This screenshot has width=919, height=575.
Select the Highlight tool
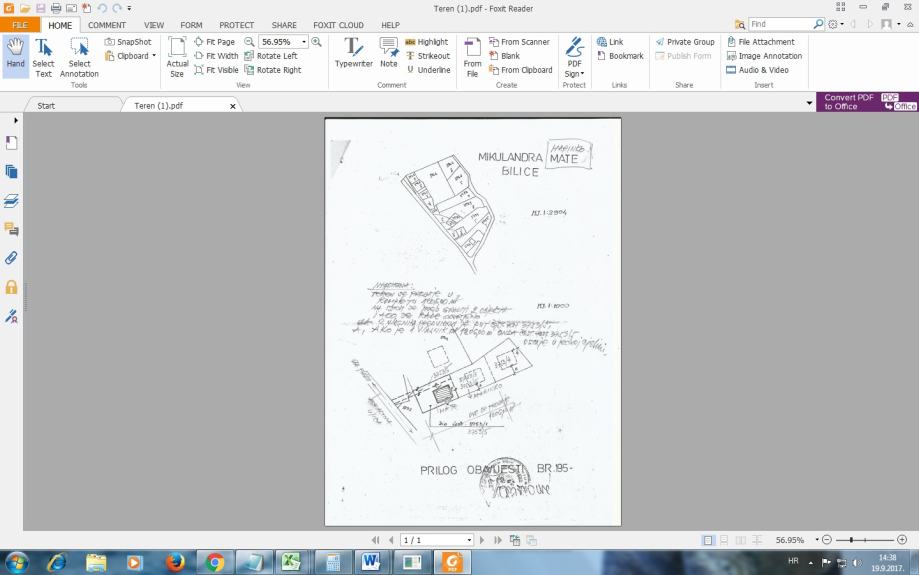pos(427,42)
